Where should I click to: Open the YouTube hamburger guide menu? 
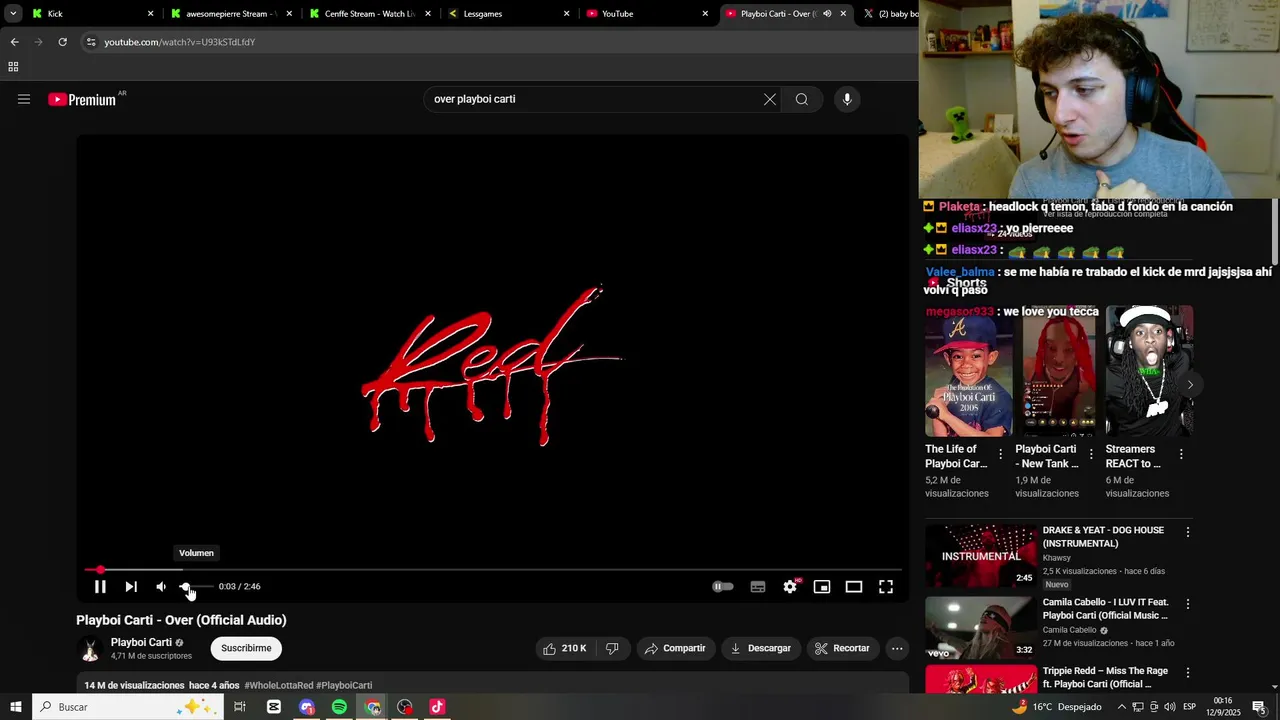pyautogui.click(x=24, y=99)
